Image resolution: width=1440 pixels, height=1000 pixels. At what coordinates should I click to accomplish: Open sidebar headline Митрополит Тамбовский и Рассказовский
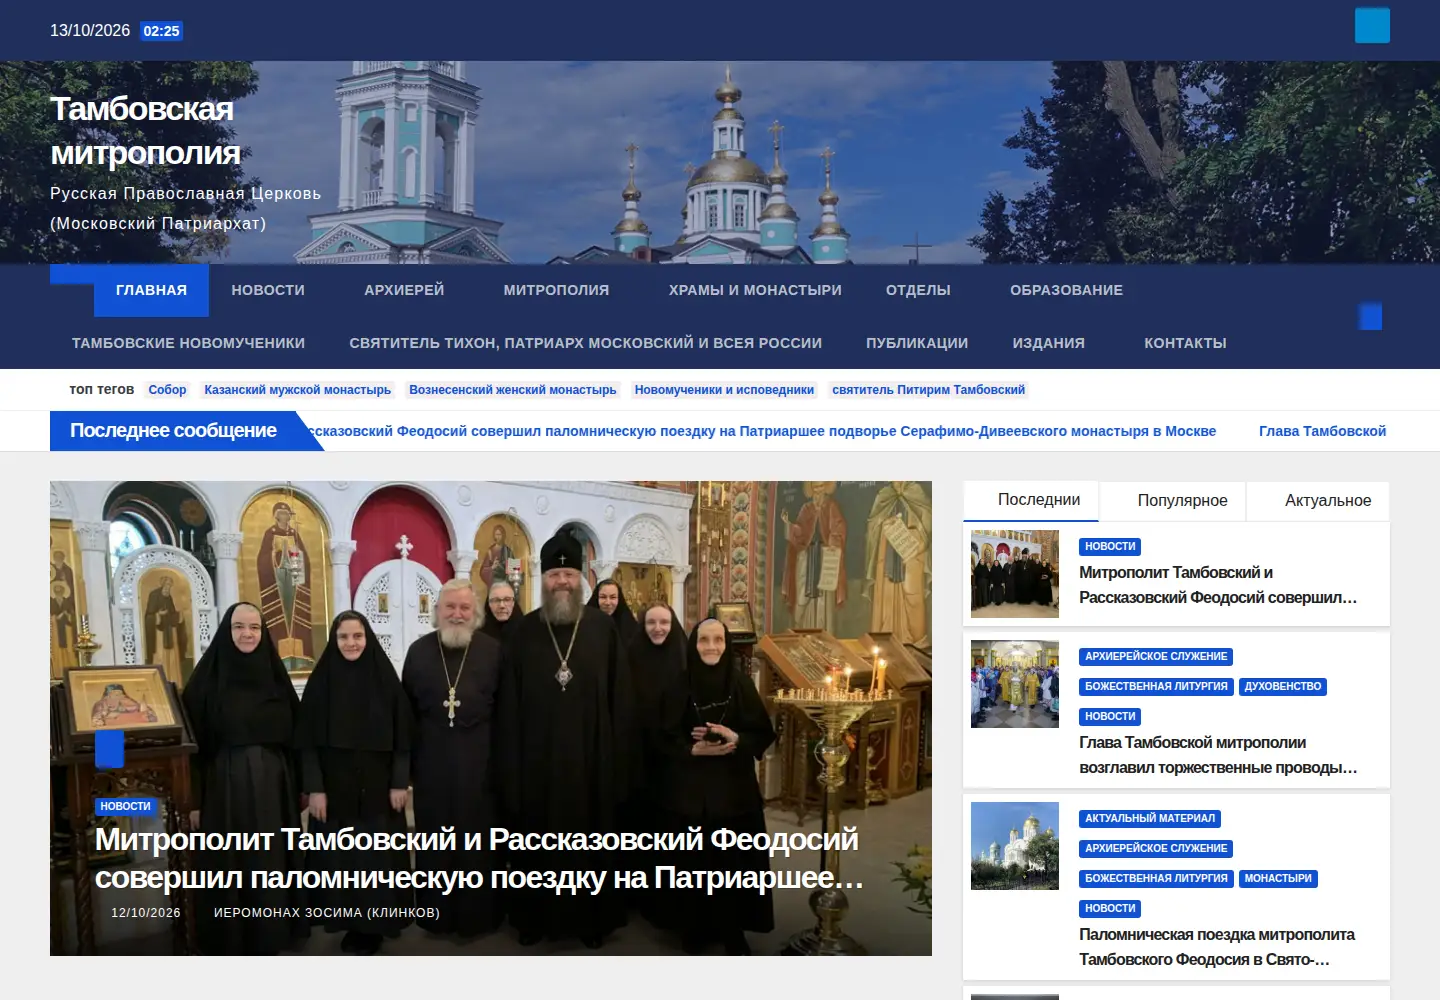[x=1218, y=585]
